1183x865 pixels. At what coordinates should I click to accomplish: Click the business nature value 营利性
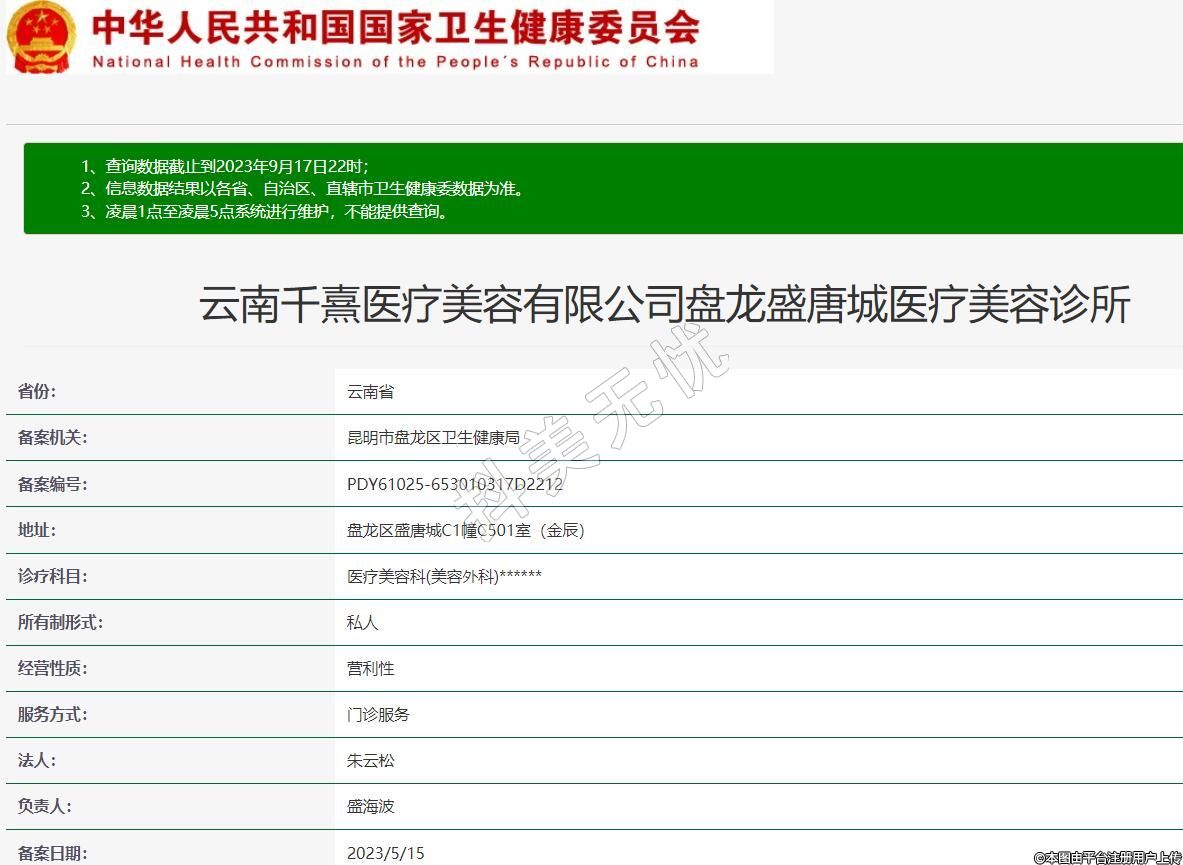point(370,668)
